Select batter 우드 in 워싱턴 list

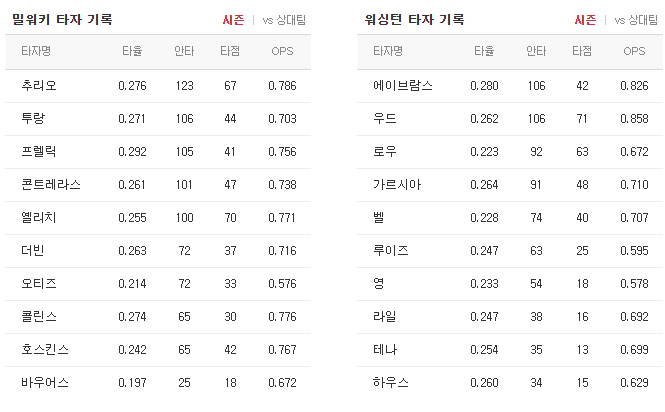385,119
